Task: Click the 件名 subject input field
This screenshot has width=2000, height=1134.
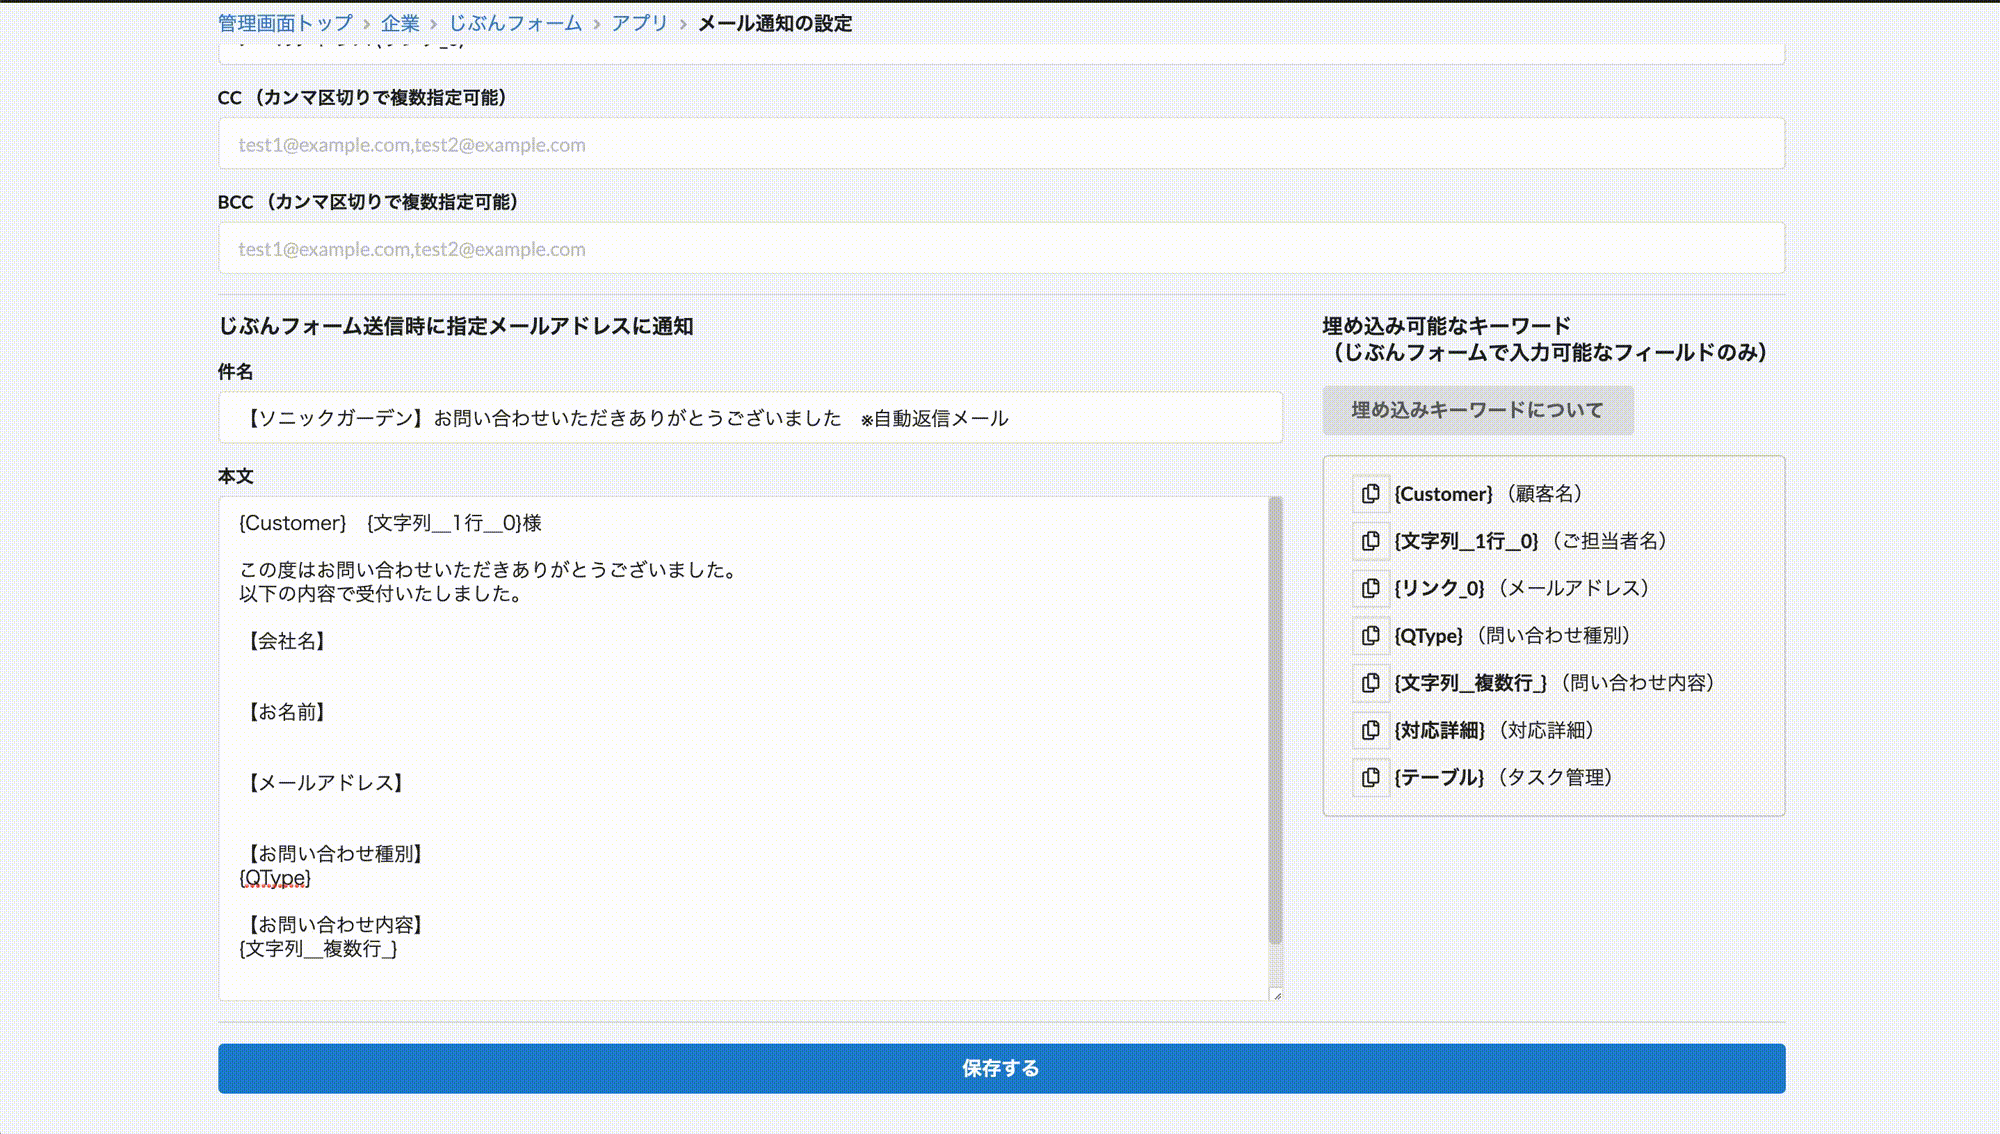Action: (x=750, y=418)
